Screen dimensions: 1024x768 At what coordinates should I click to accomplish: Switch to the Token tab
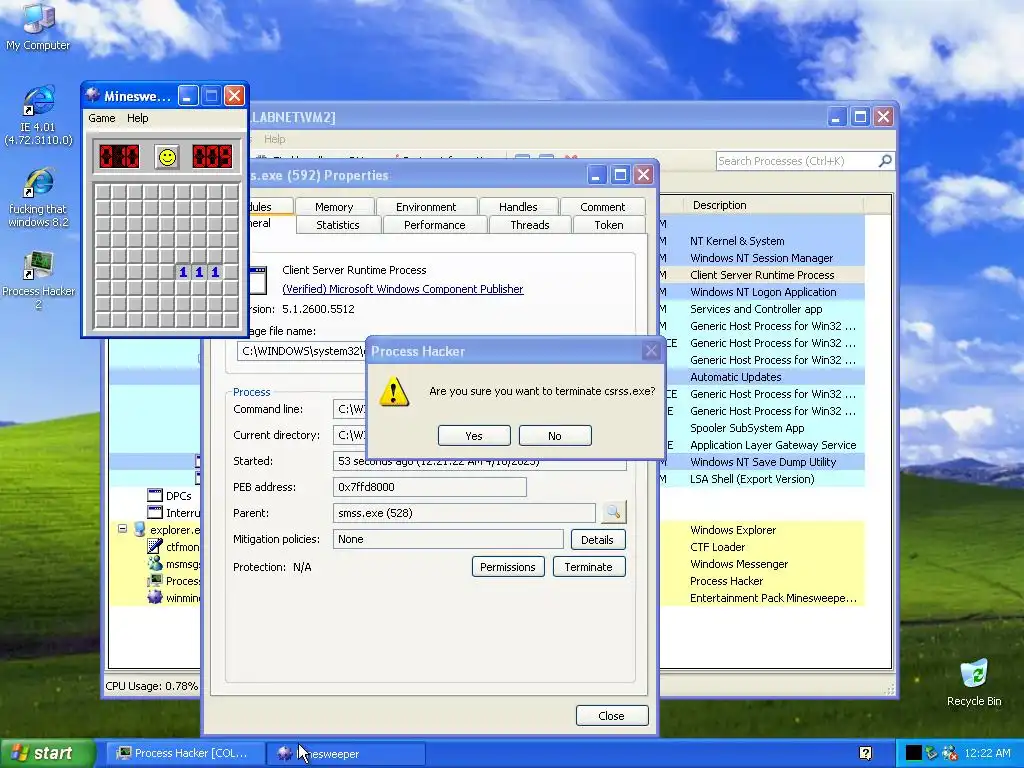[609, 225]
